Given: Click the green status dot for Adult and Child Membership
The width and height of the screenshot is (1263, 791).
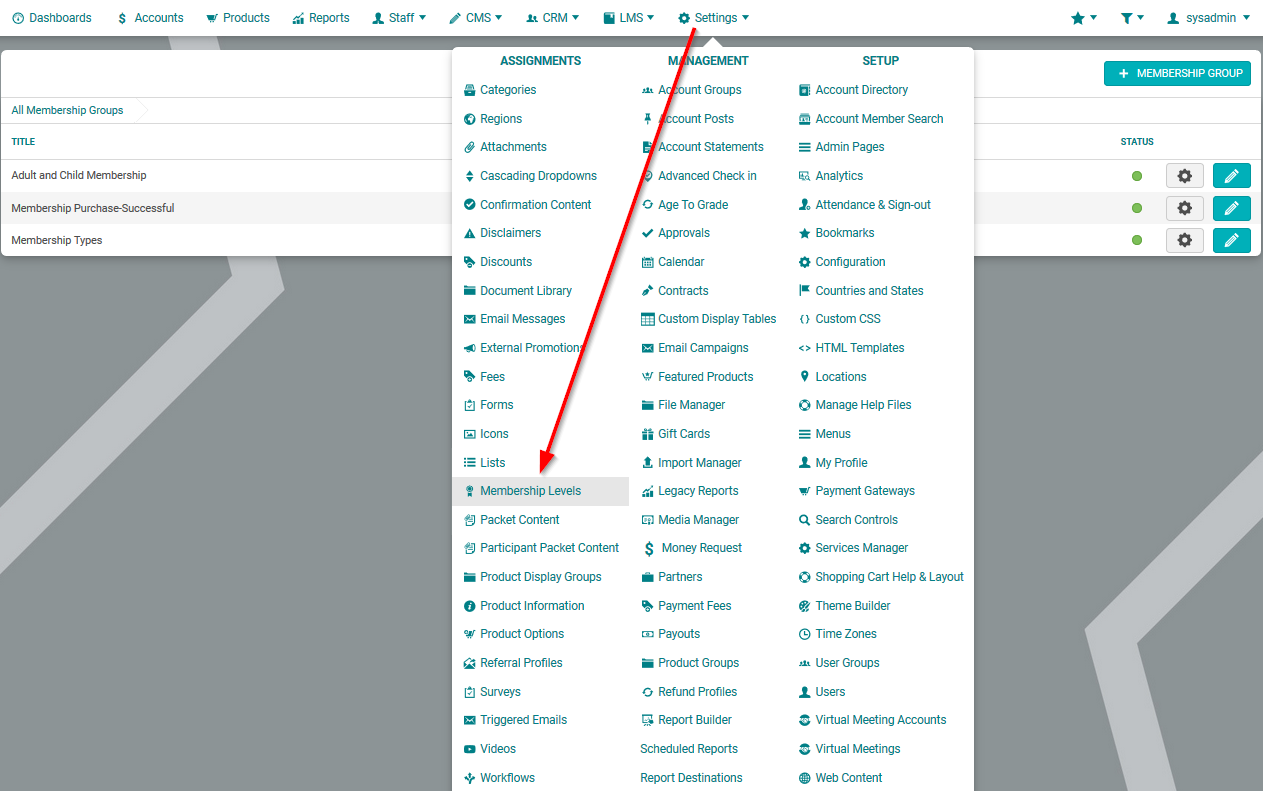Looking at the screenshot, I should pyautogui.click(x=1137, y=176).
